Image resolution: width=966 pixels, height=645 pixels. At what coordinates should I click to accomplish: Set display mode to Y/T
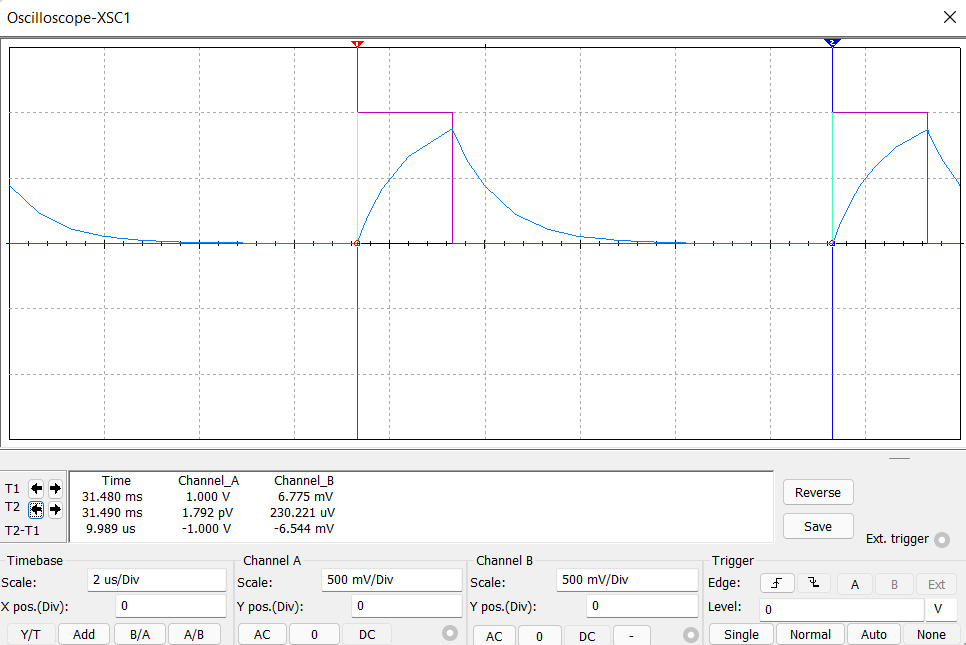[x=31, y=634]
